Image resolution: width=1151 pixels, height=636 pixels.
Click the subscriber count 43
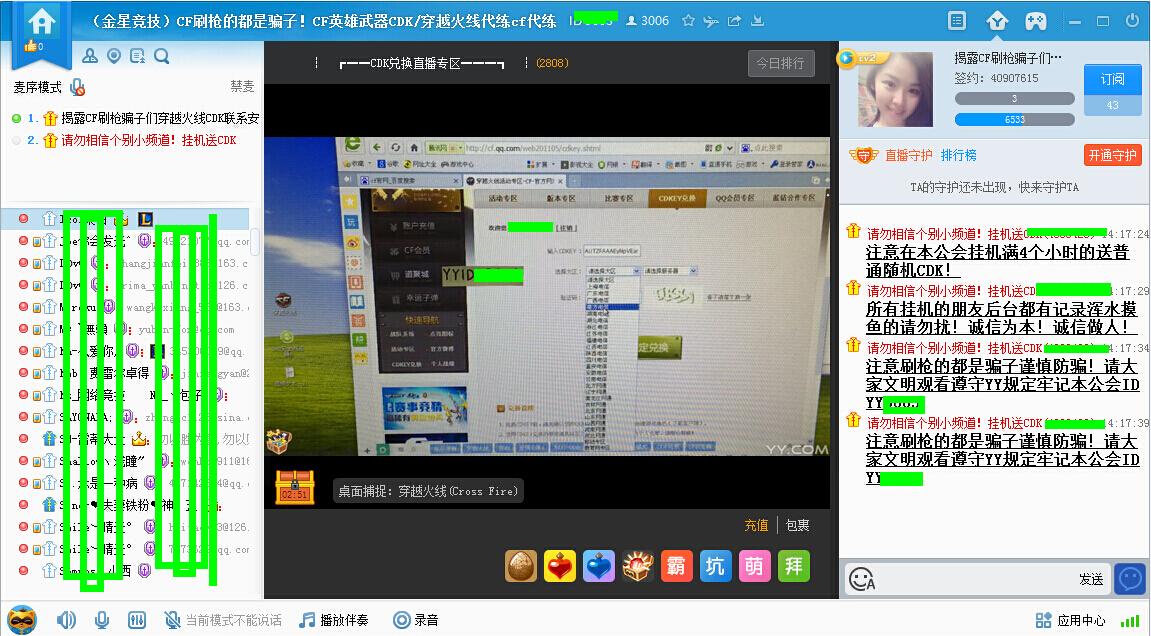pyautogui.click(x=1112, y=106)
